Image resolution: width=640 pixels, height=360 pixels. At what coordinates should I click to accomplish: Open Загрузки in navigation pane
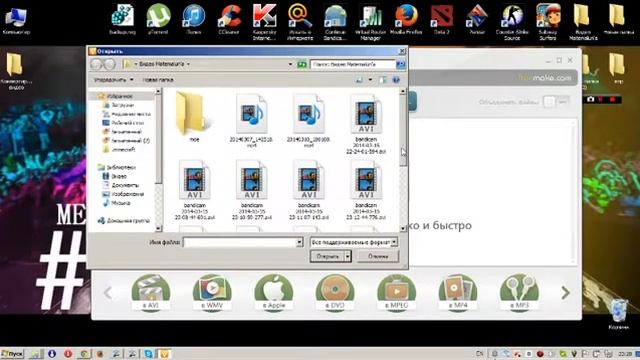pos(118,105)
